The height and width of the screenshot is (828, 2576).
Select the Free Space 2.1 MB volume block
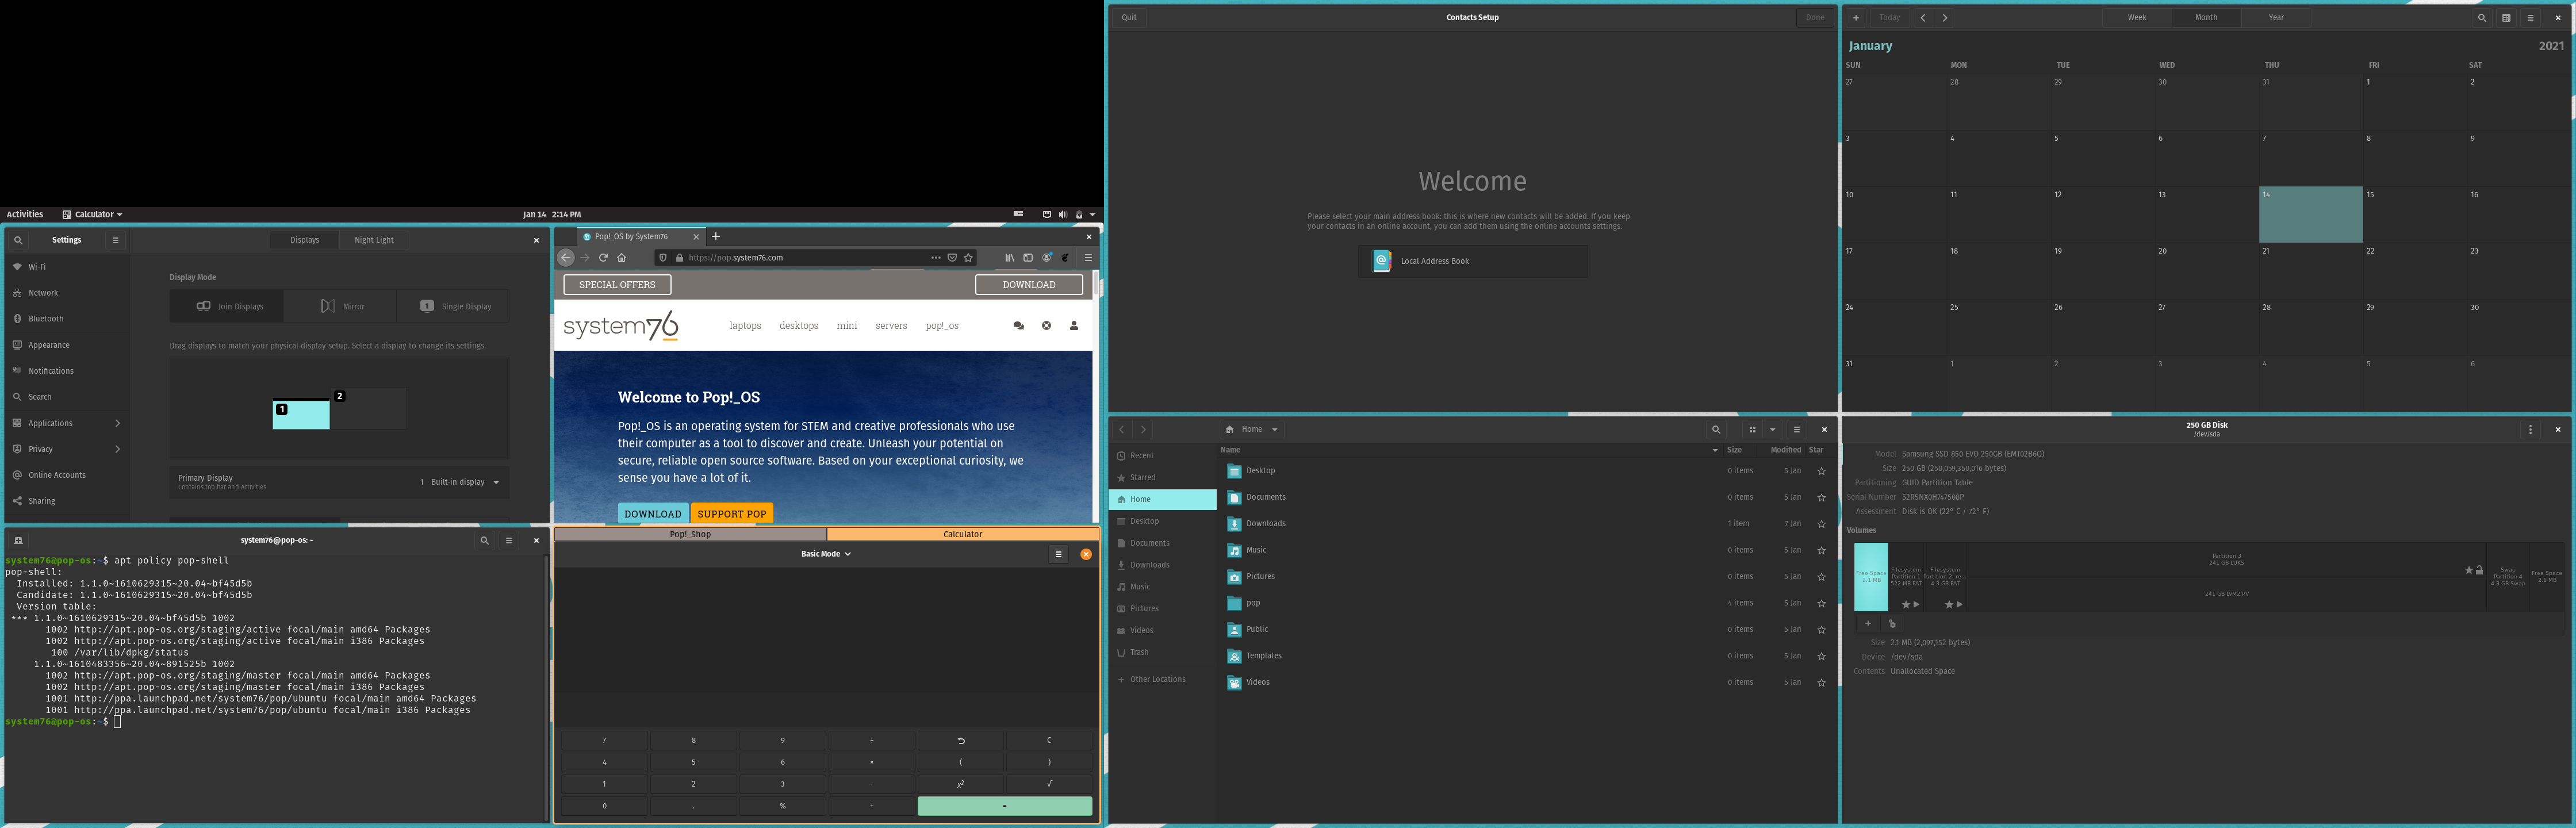point(1870,577)
